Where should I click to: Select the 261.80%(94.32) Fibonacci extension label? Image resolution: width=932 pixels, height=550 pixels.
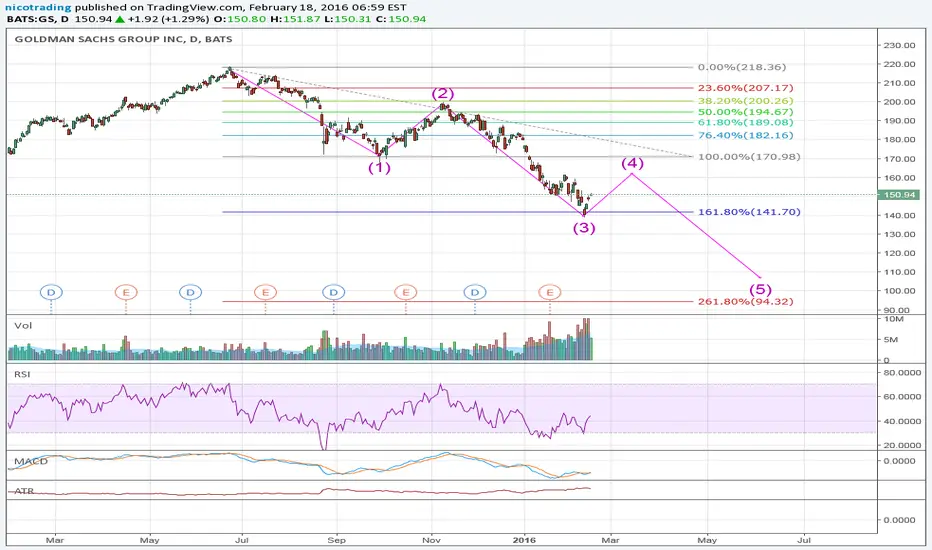point(745,301)
